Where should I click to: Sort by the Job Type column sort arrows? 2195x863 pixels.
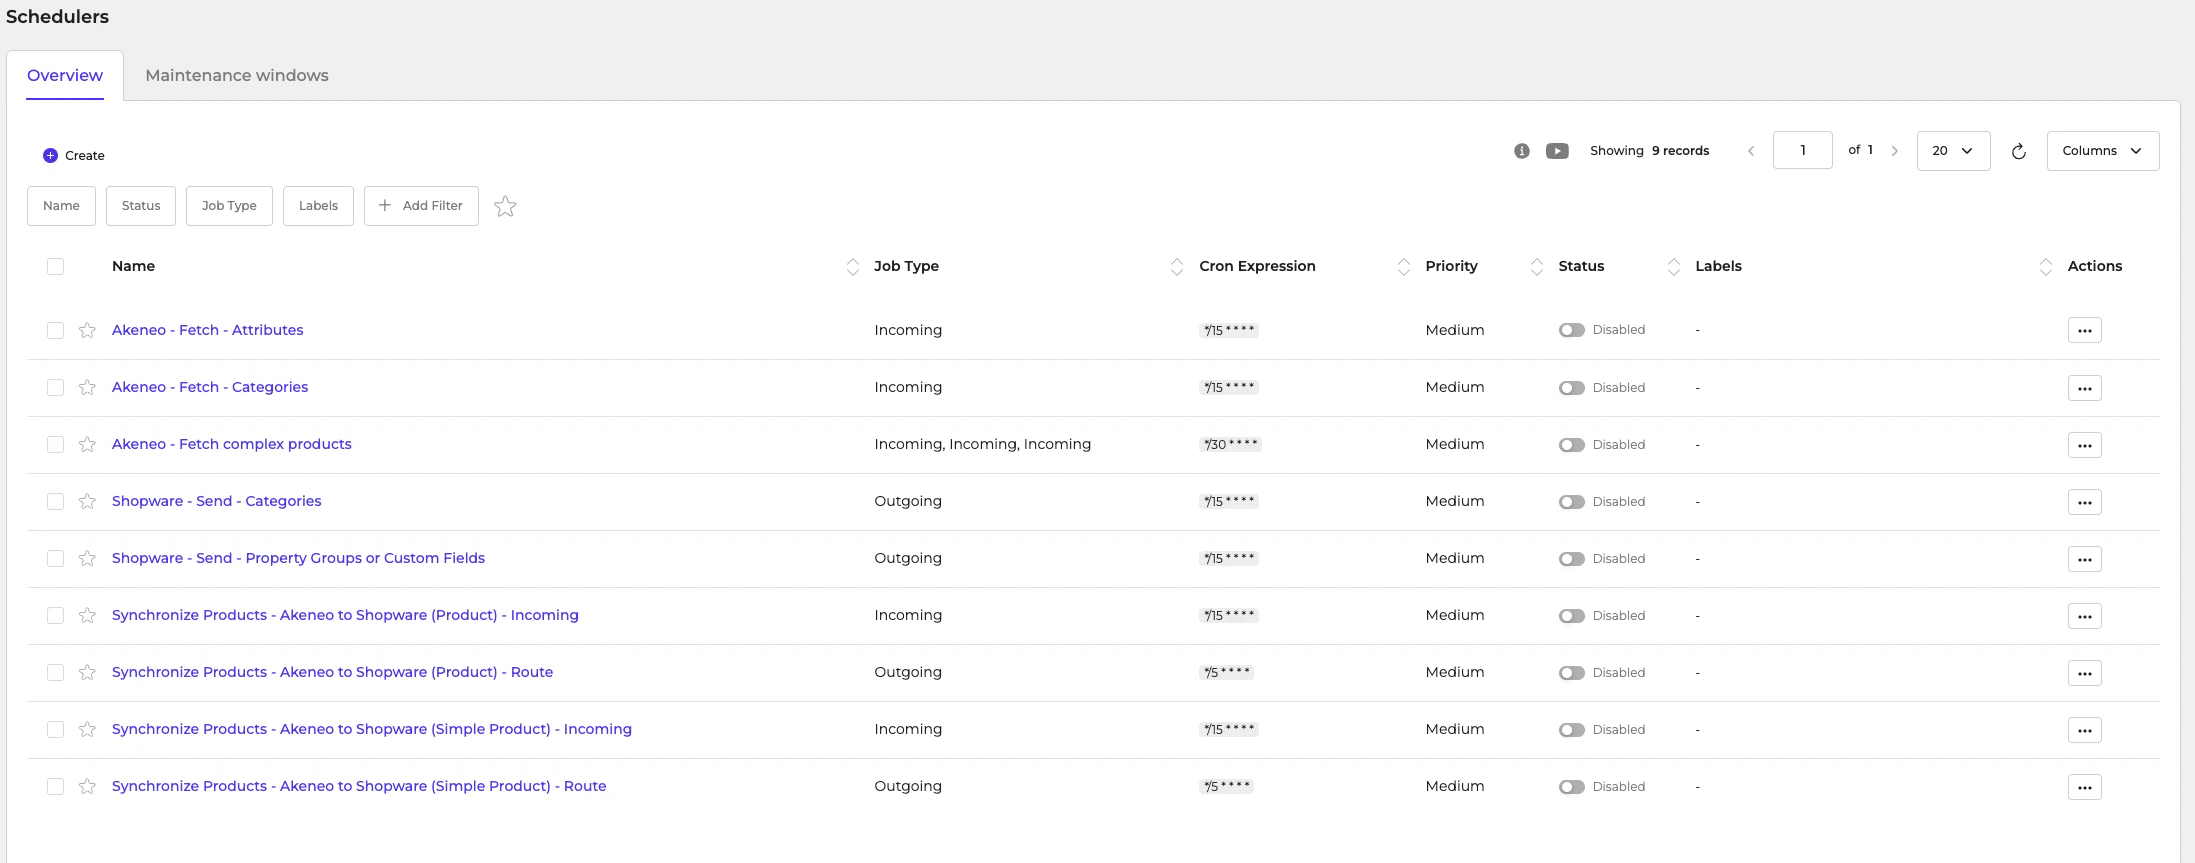click(x=1176, y=266)
